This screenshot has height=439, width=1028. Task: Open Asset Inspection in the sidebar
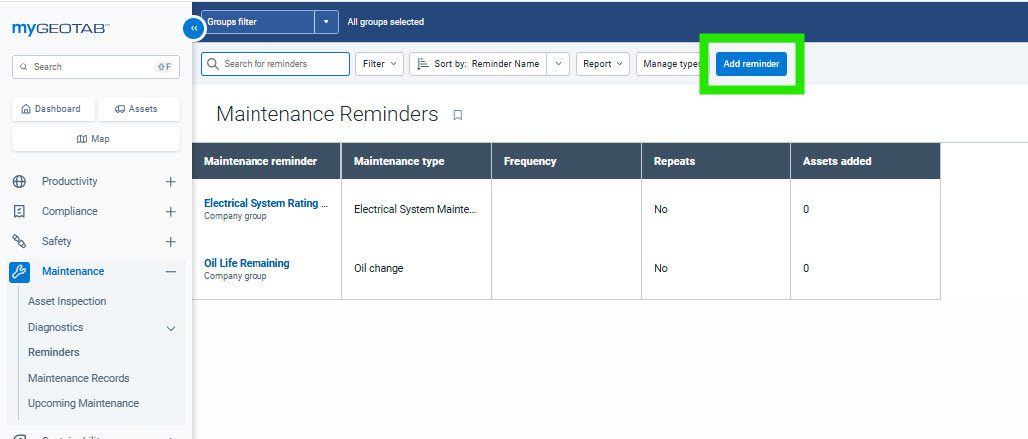(67, 301)
